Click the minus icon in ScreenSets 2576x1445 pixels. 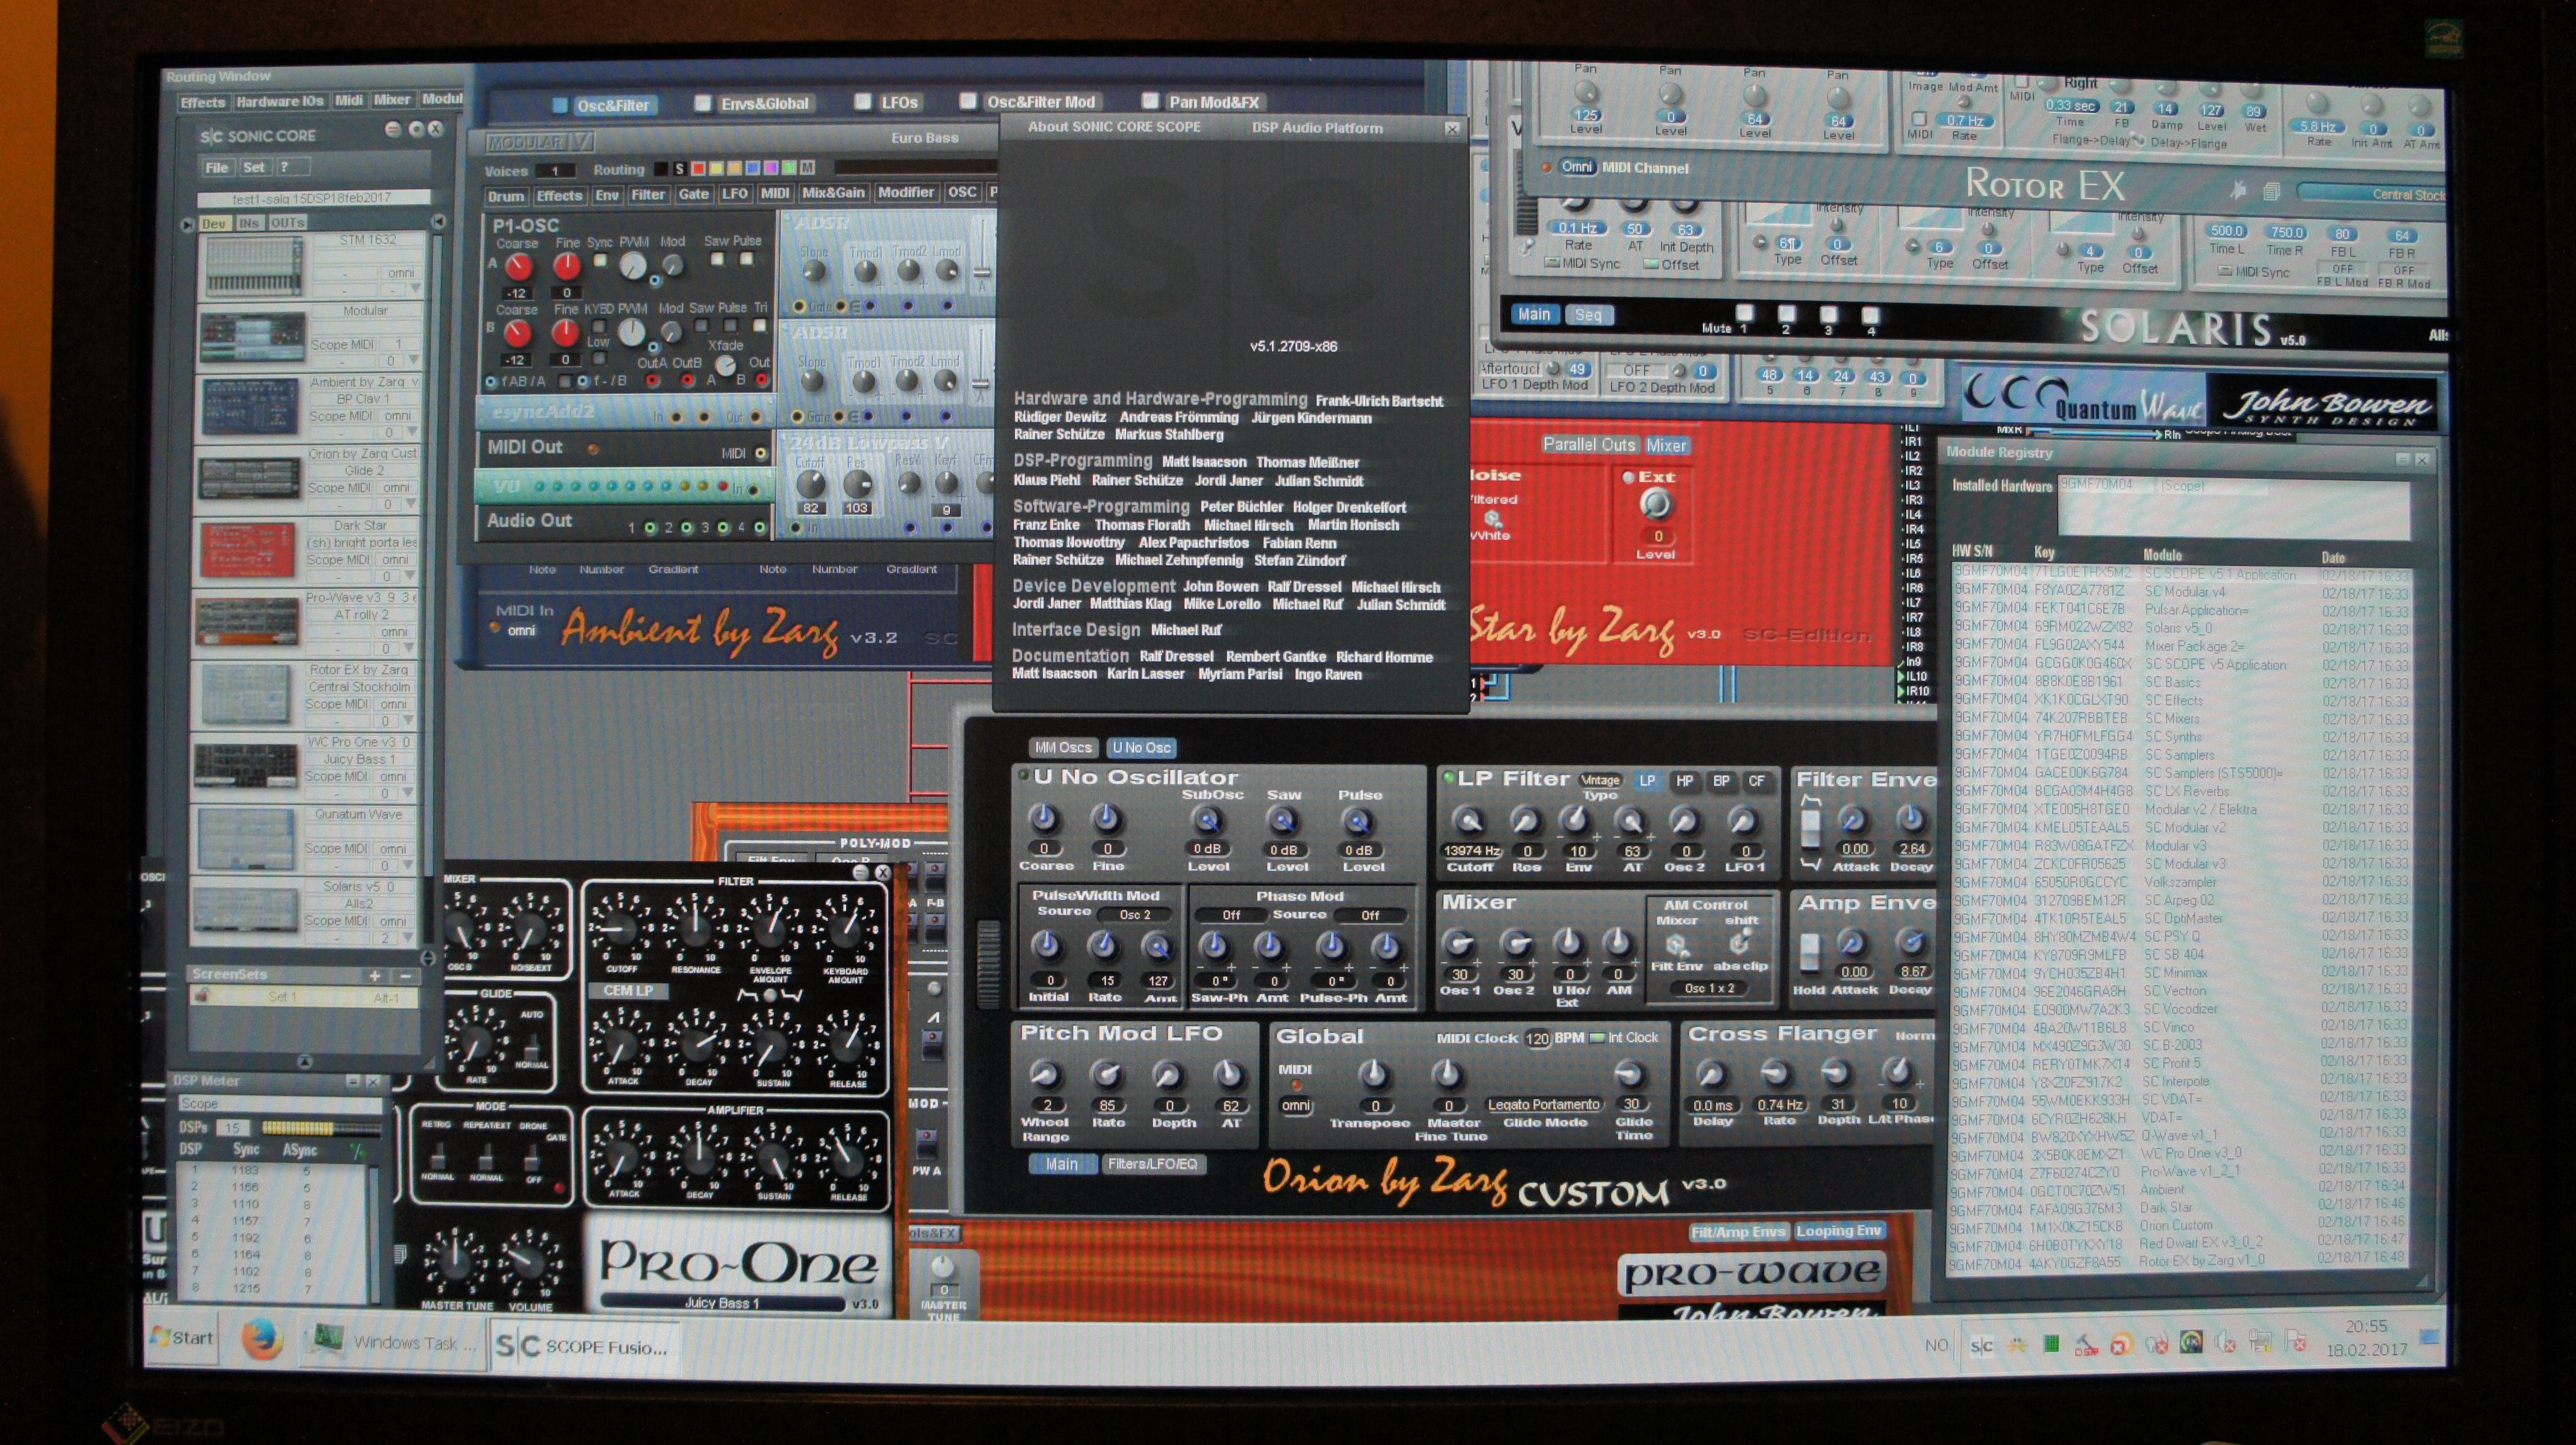point(406,976)
